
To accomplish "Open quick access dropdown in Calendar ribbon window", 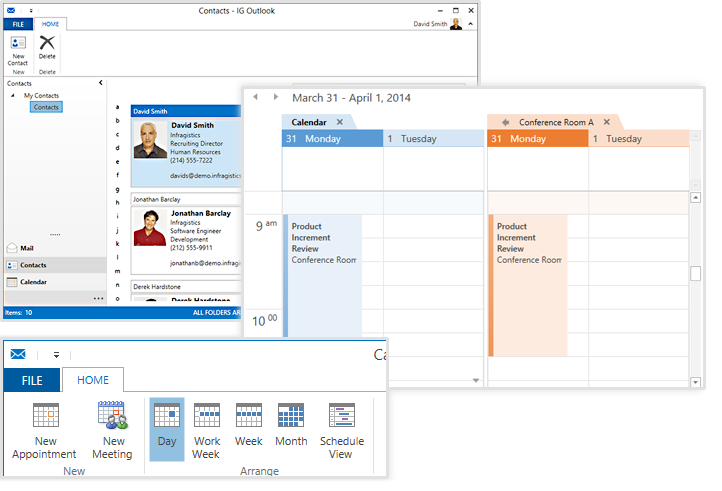I will pyautogui.click(x=56, y=355).
